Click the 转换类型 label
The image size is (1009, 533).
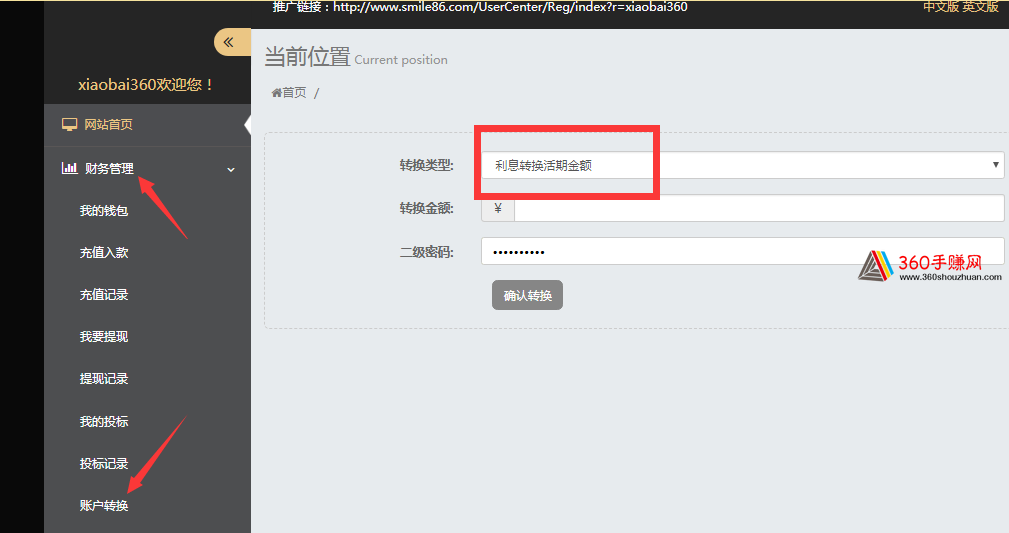[426, 165]
